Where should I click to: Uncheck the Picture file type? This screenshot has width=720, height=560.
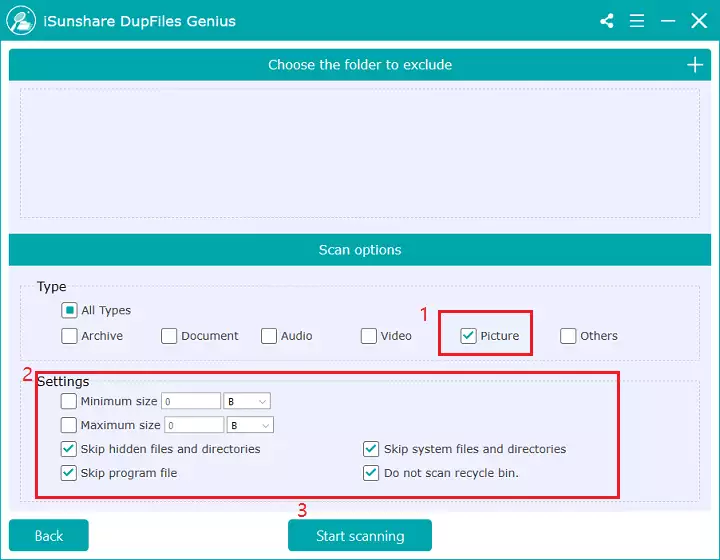click(x=468, y=336)
